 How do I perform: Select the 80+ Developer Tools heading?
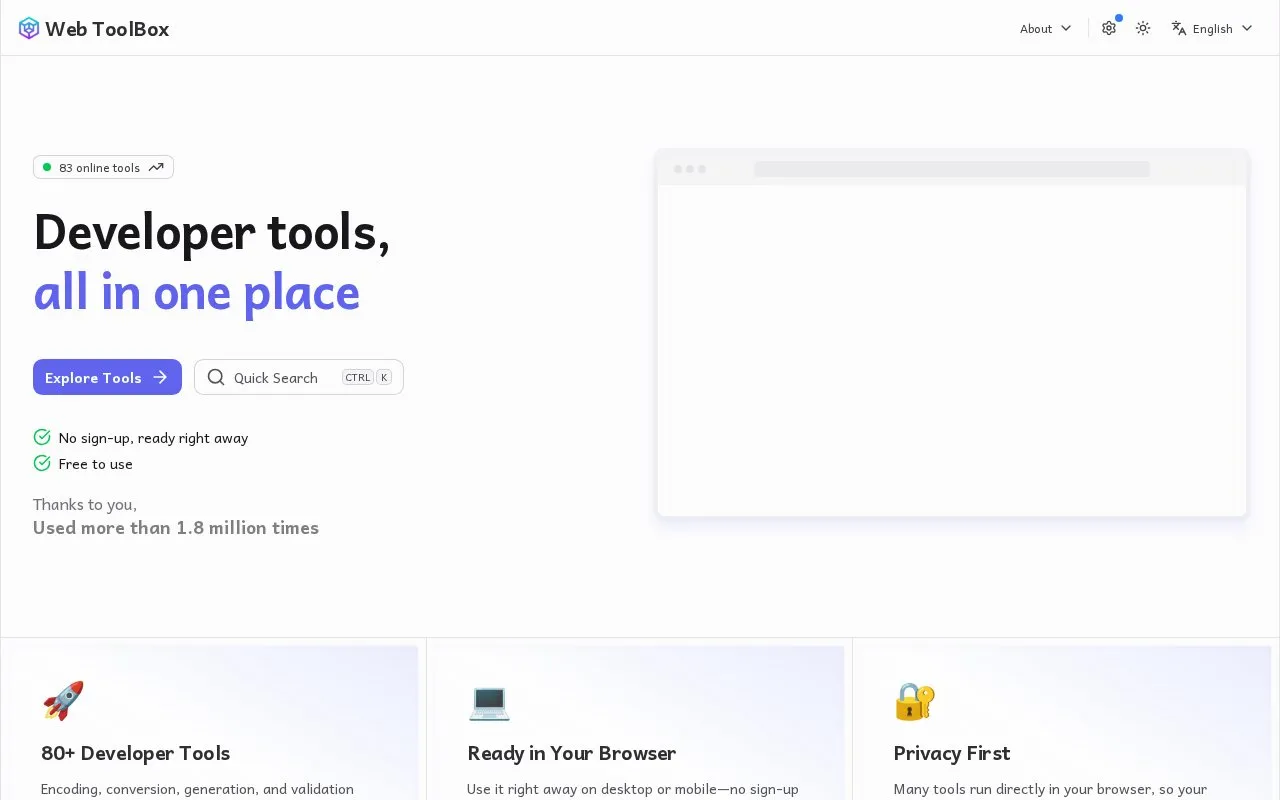click(x=136, y=753)
